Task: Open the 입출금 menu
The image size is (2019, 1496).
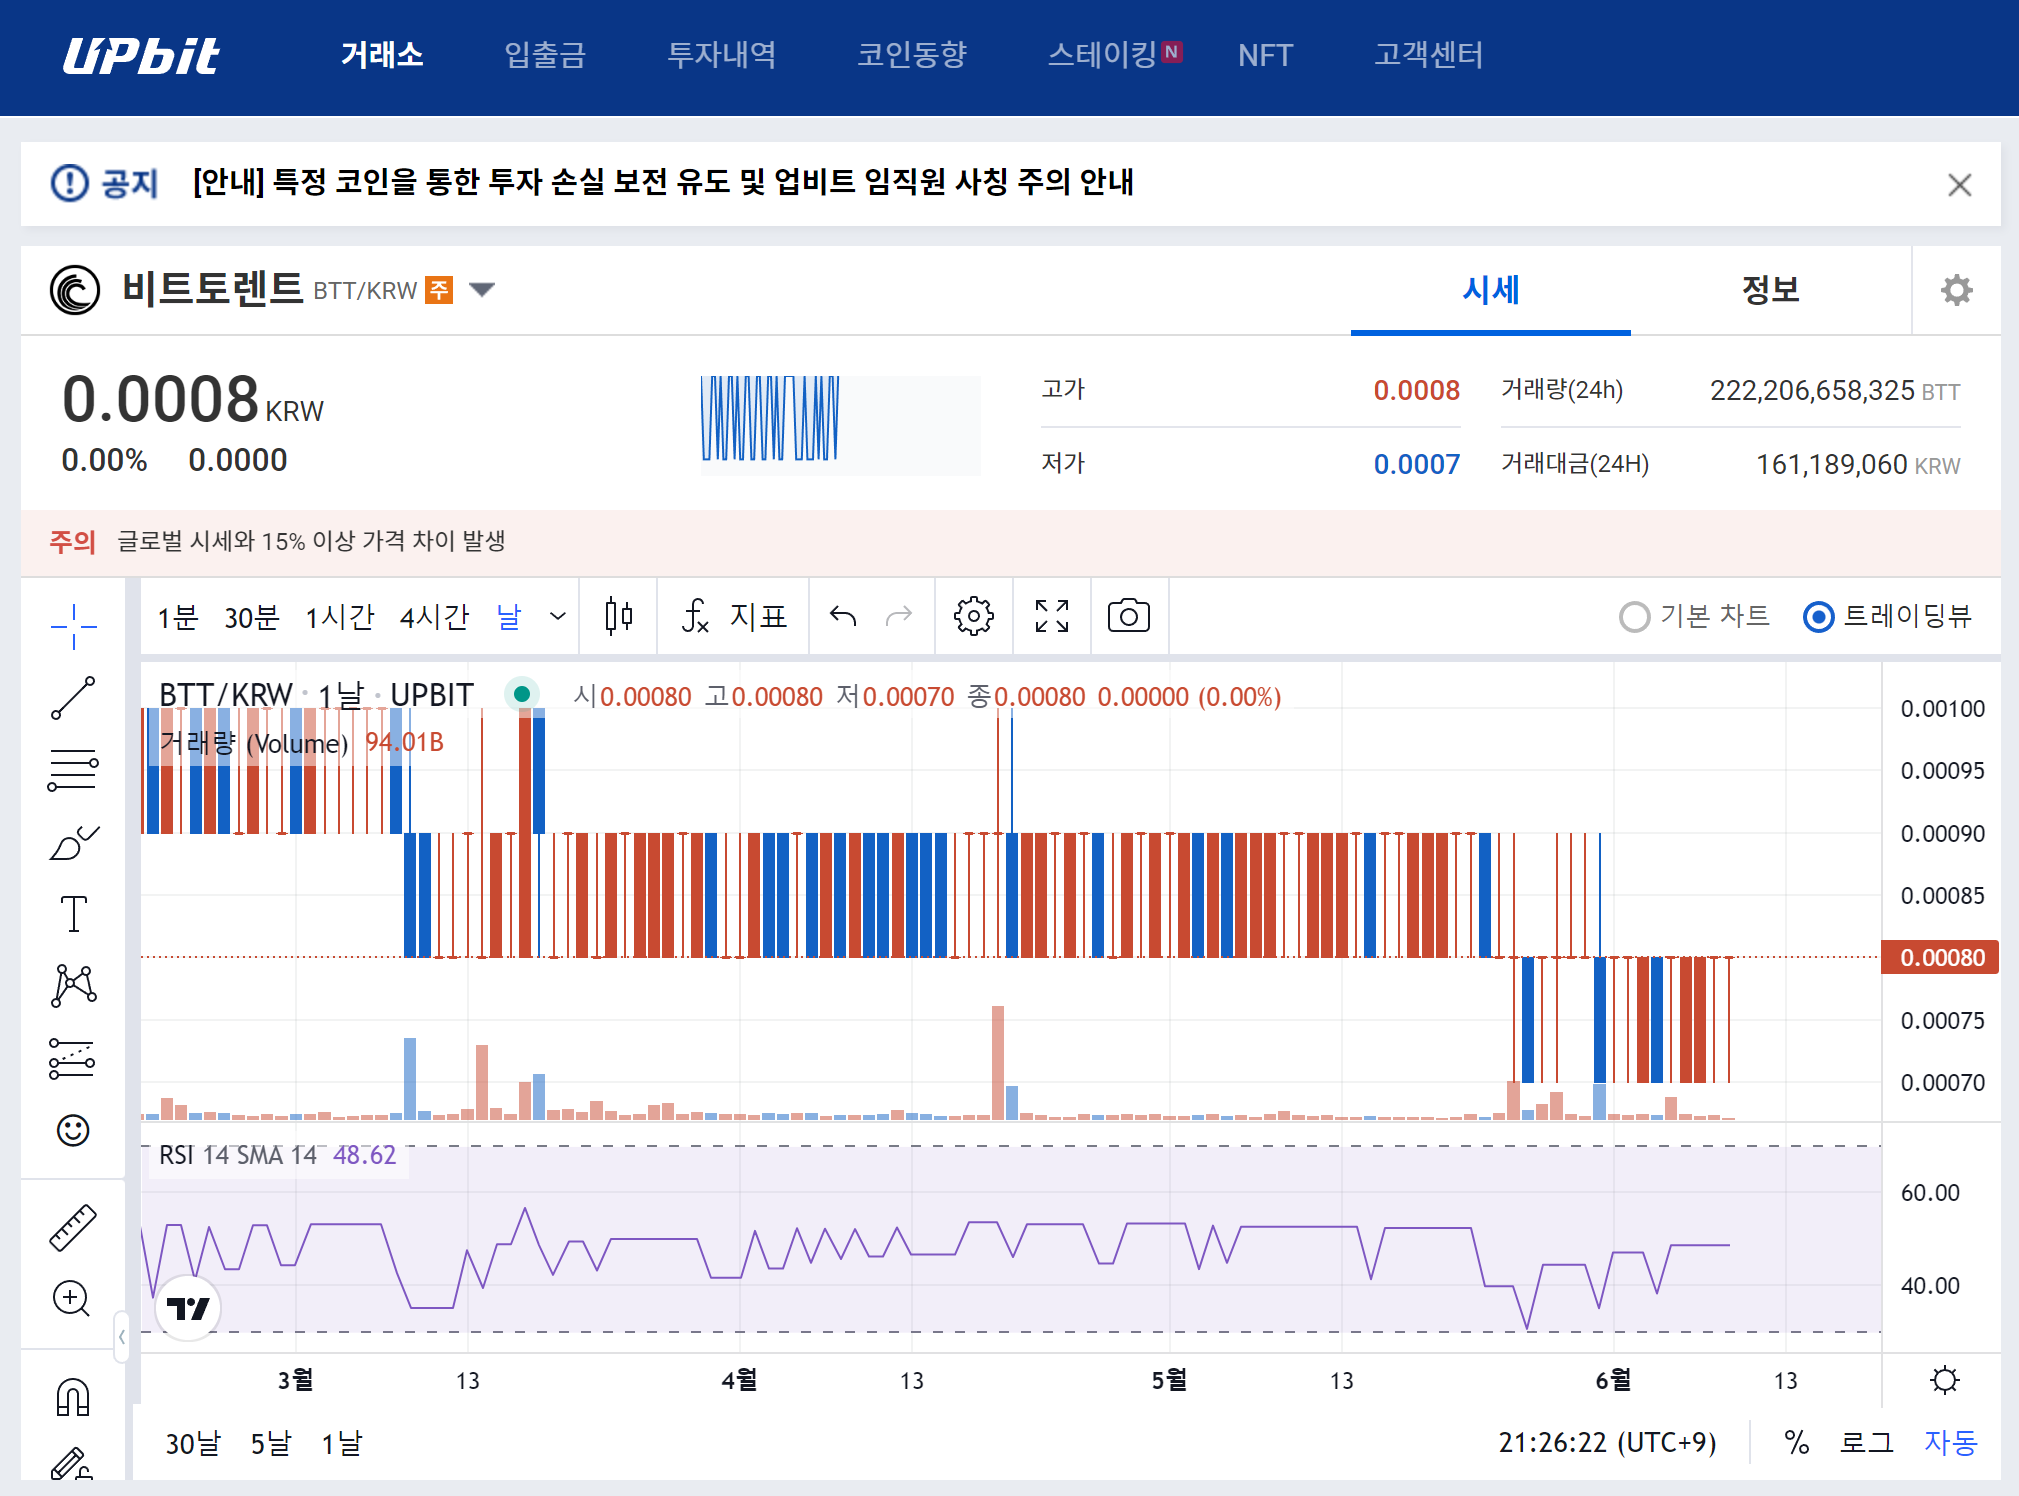Action: [545, 55]
